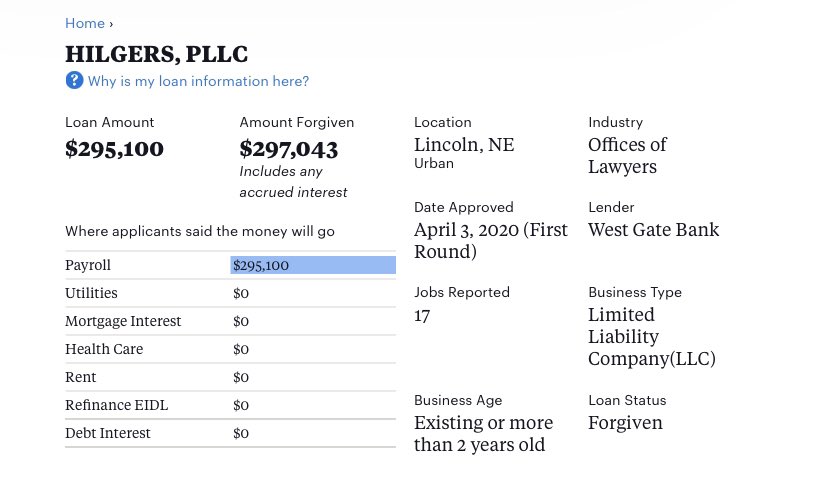Click the Offices of Lawyers industry text
This screenshot has height=502, width=828.
[627, 156]
